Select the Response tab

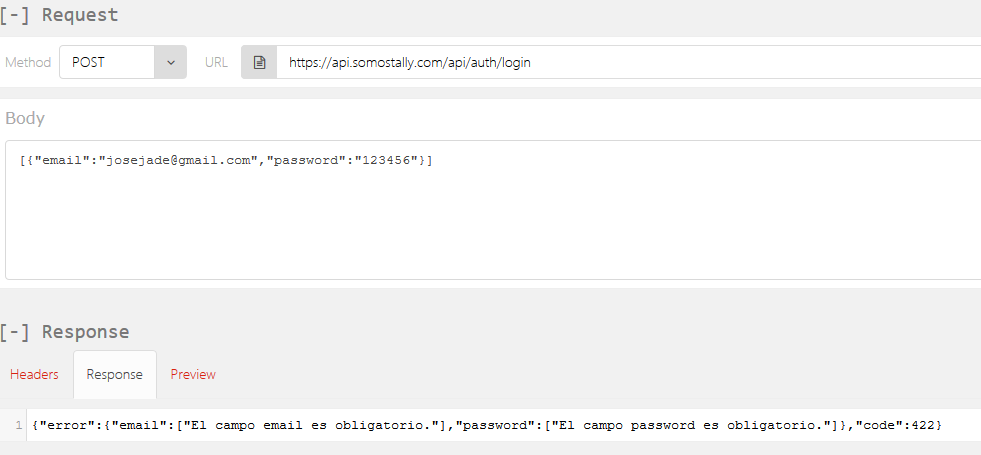(x=114, y=374)
